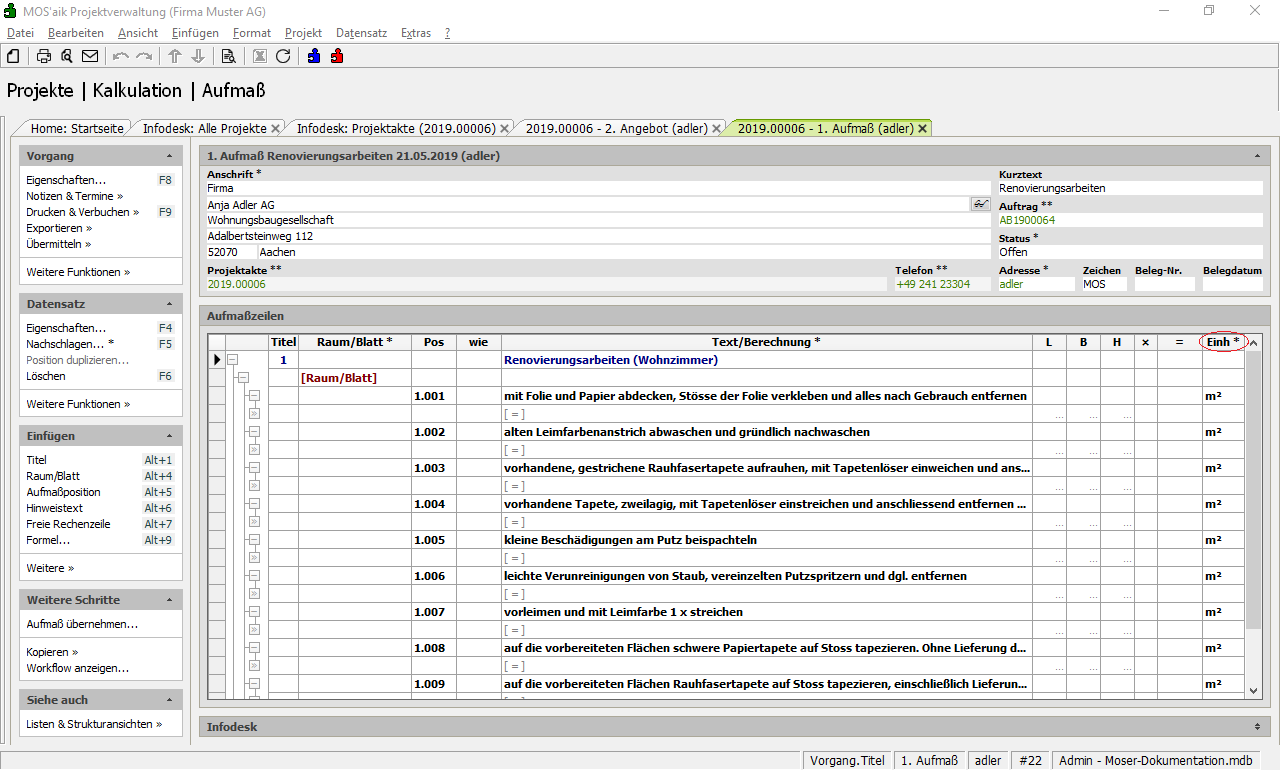Collapse position 1.001 tree node
The image size is (1280, 770).
254,396
